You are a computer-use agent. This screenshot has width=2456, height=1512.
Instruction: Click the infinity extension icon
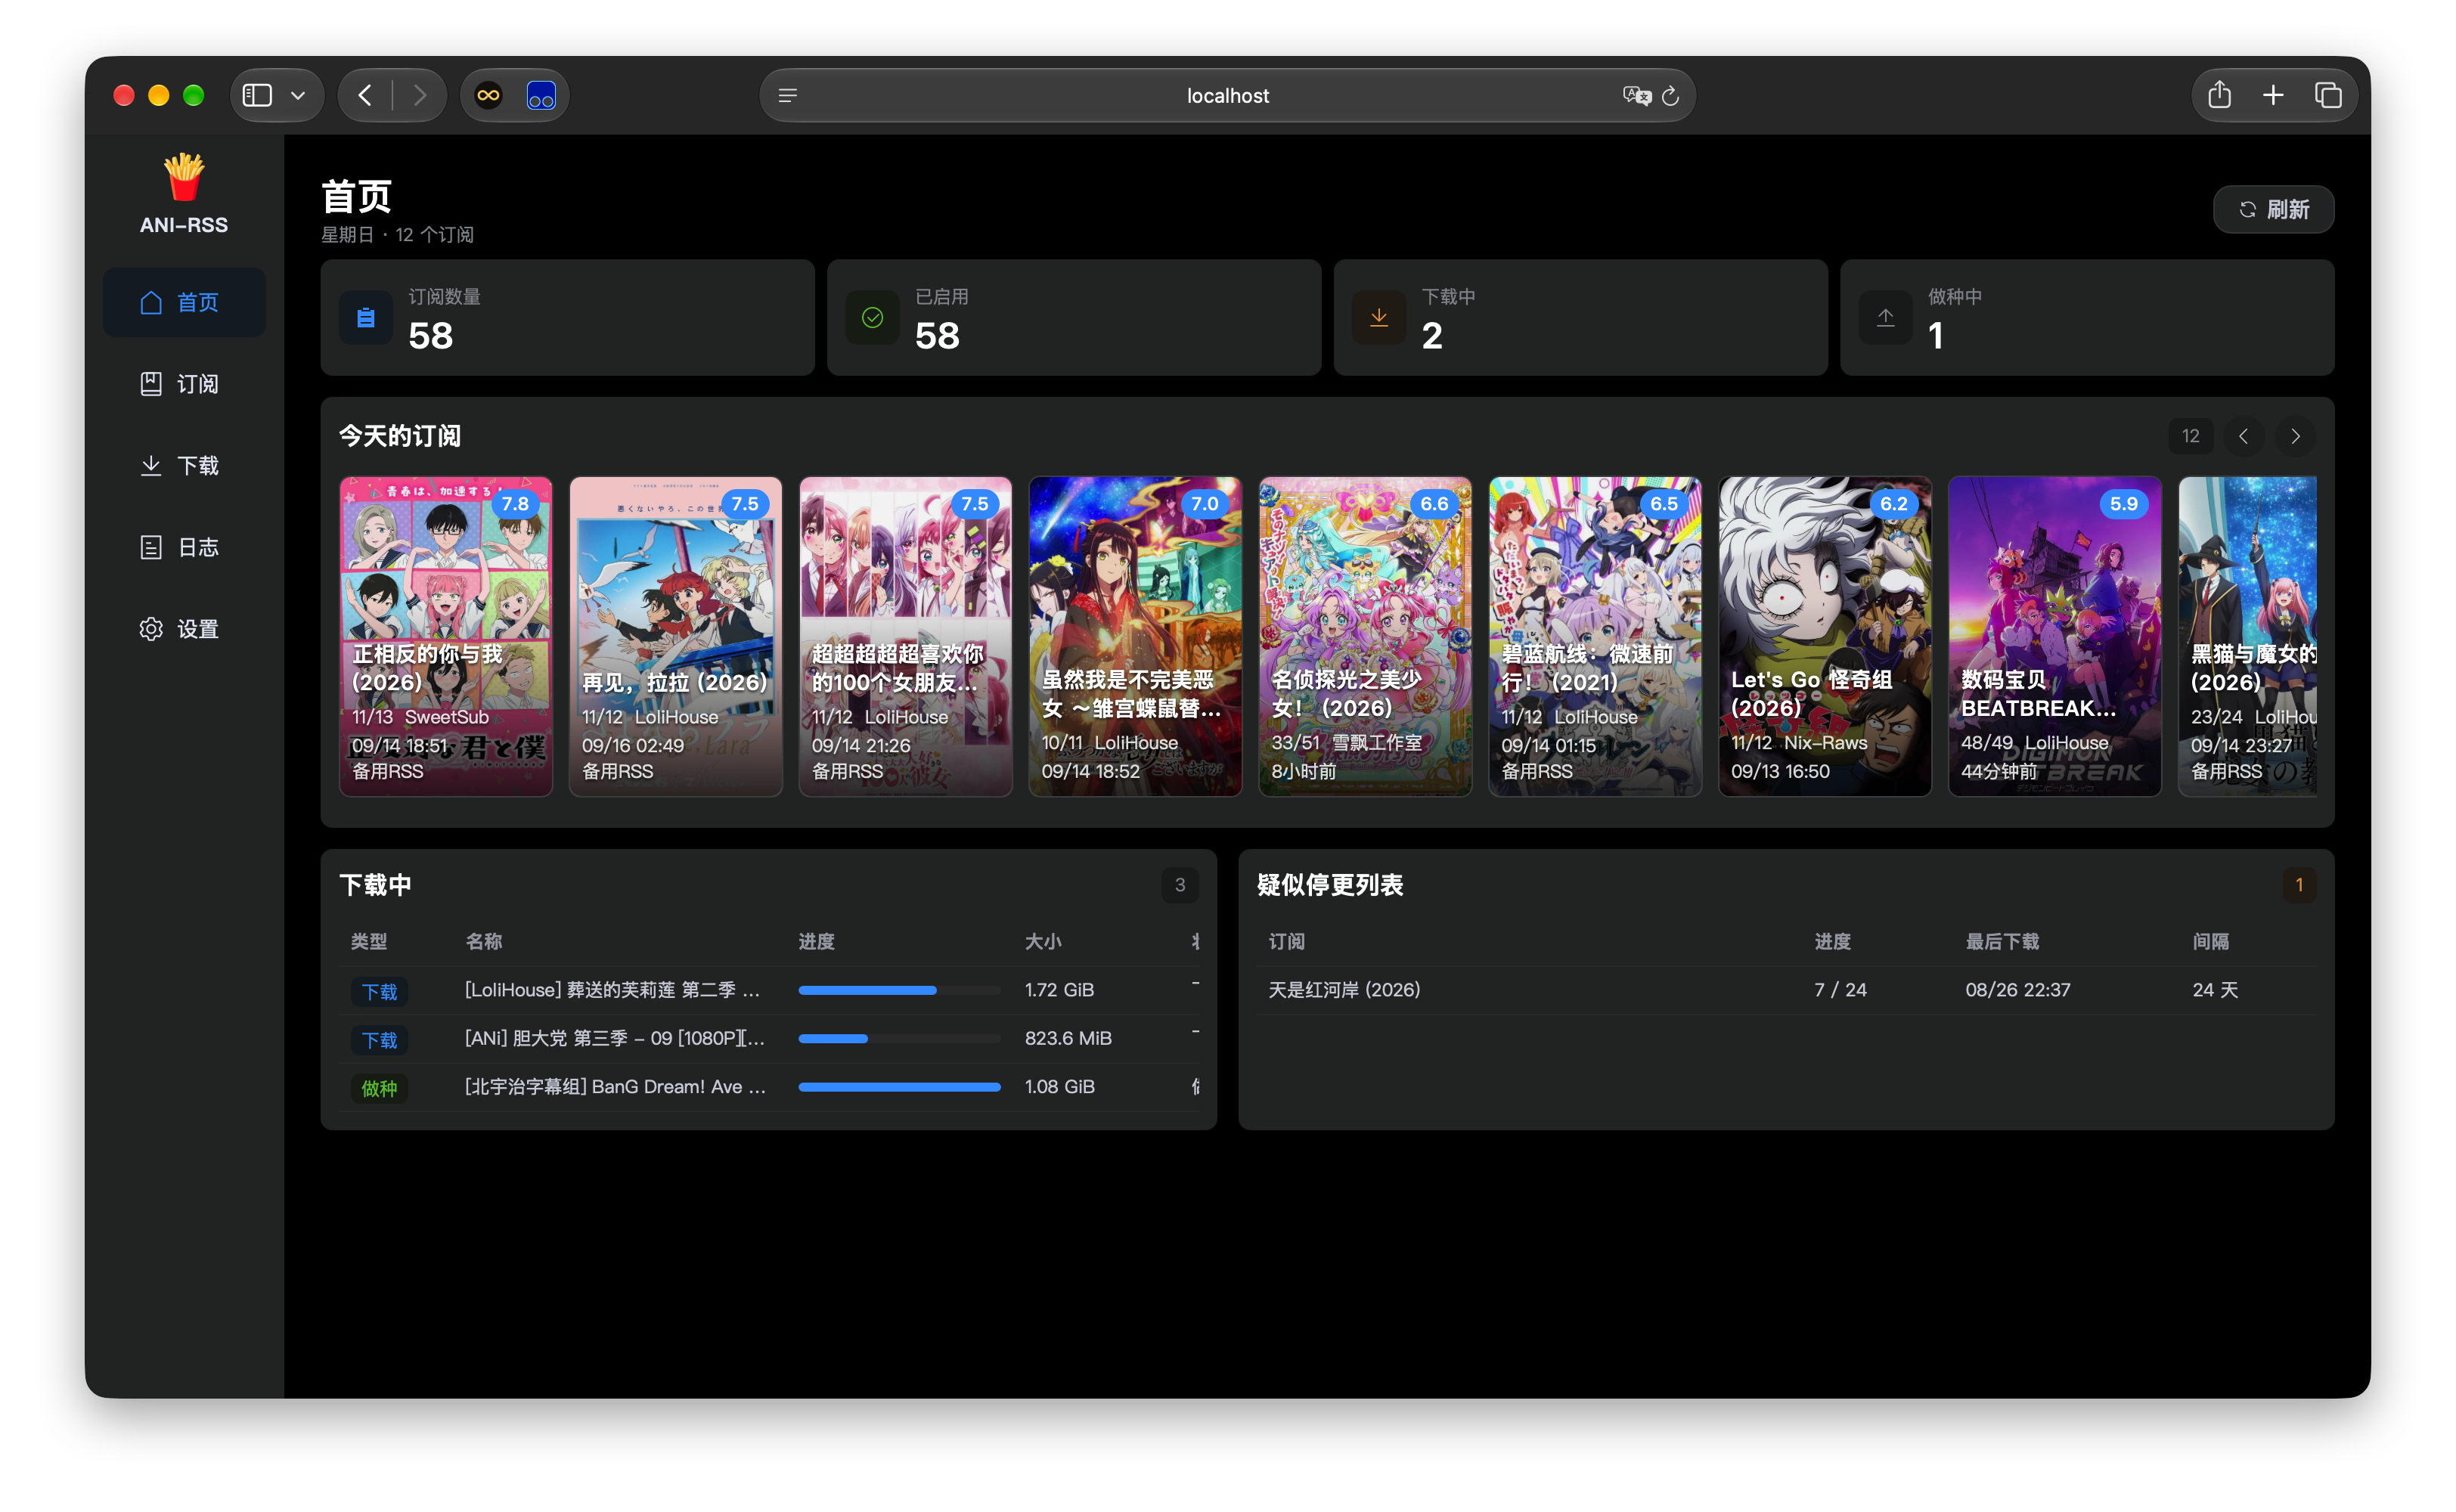click(488, 95)
